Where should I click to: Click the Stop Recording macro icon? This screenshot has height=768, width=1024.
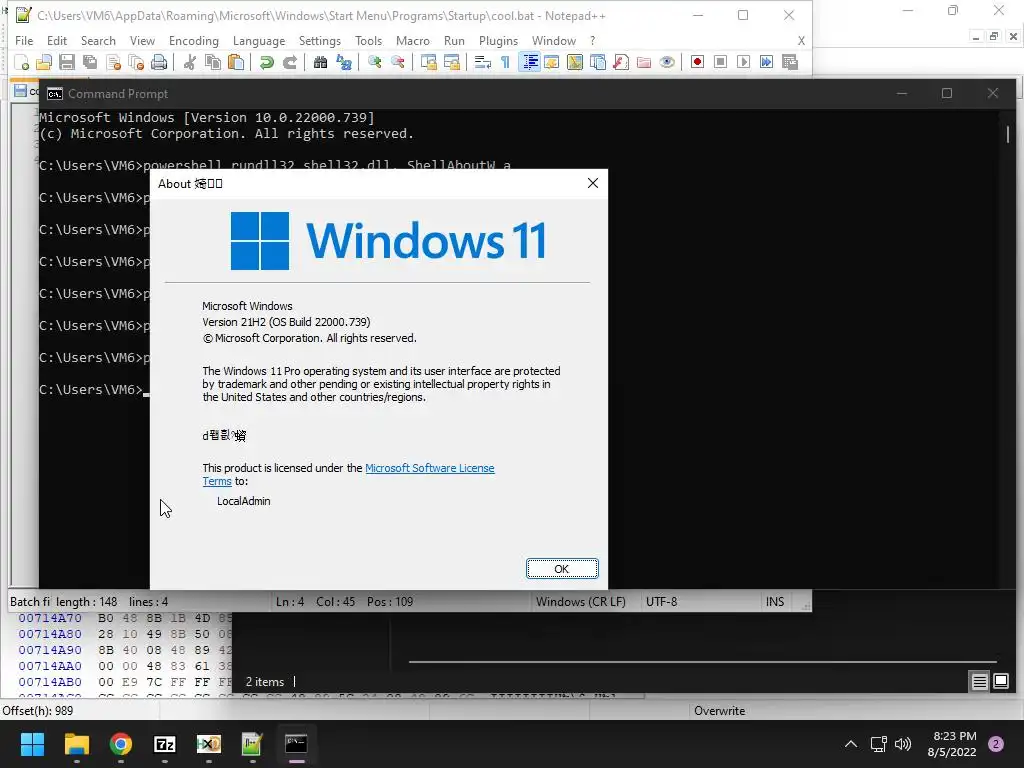click(x=720, y=62)
